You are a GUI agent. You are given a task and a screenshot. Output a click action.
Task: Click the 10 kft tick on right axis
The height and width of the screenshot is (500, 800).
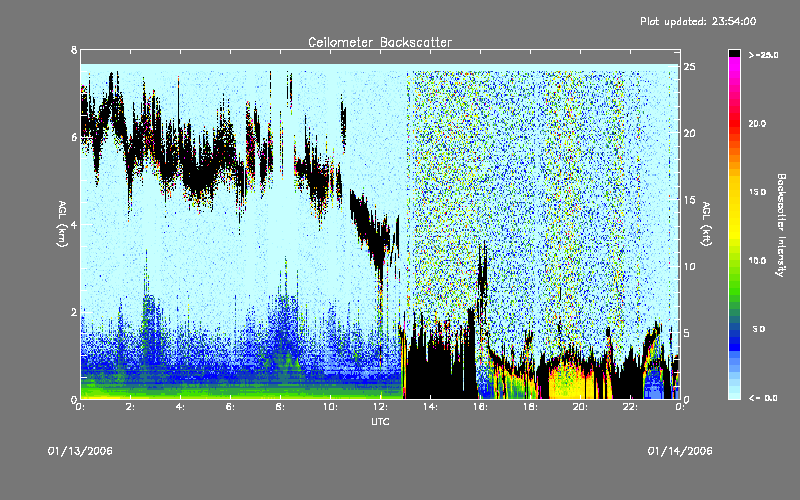tap(689, 266)
